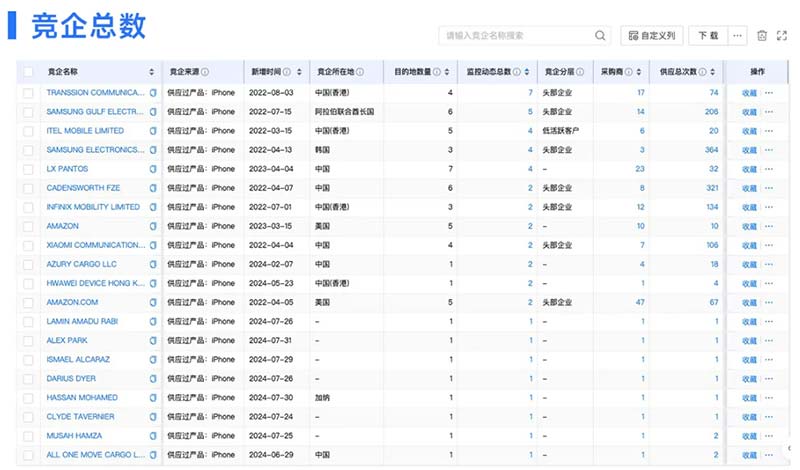The image size is (800, 470).
Task: Open buyer count 47 for AMAZON.COM
Action: click(x=640, y=303)
